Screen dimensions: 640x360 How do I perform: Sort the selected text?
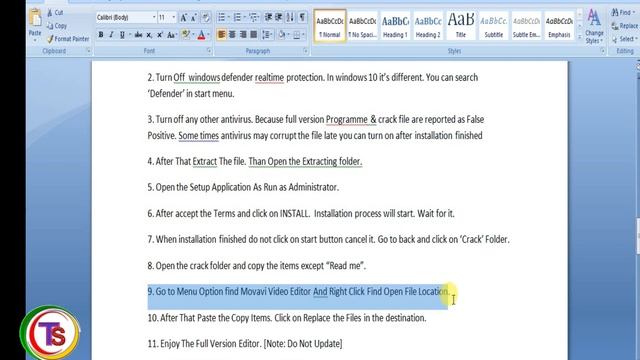tap(290, 17)
